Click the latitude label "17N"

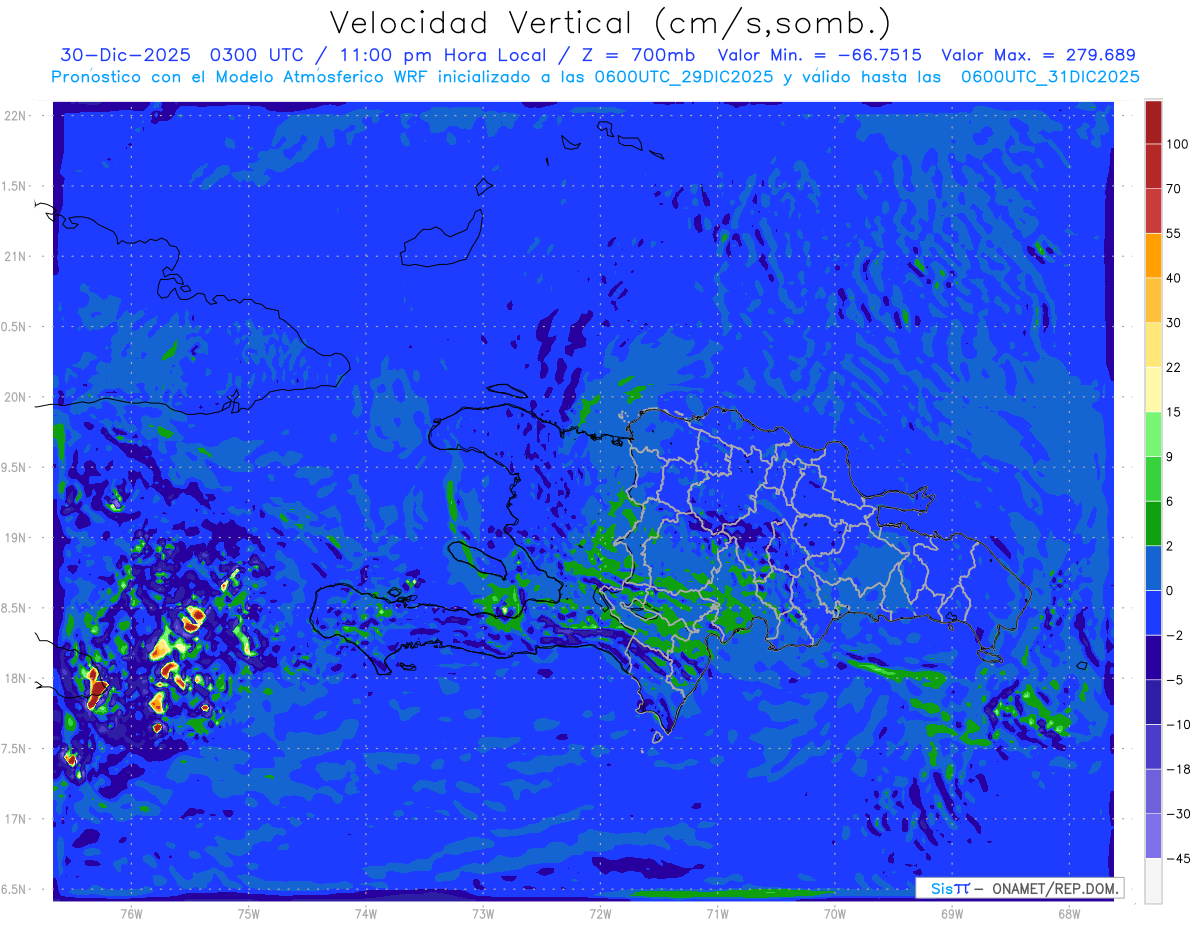click(16, 820)
